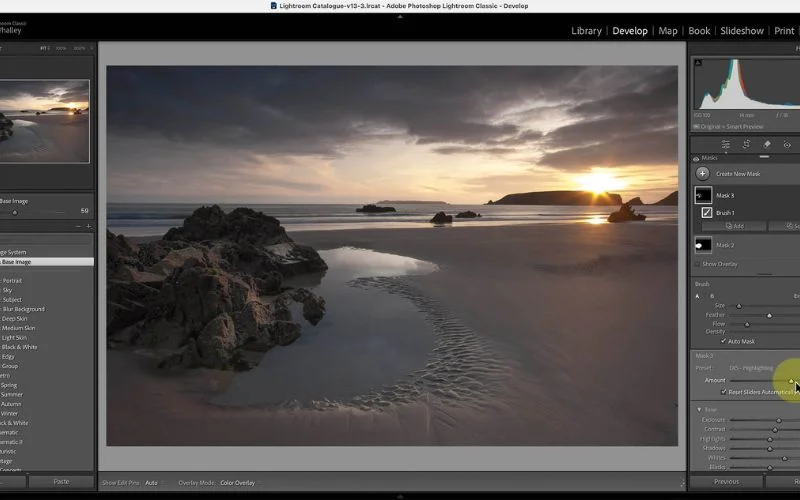Screen dimensions: 800x500
Task: Uncheck the Auto Mask checkbox
Action: (724, 341)
